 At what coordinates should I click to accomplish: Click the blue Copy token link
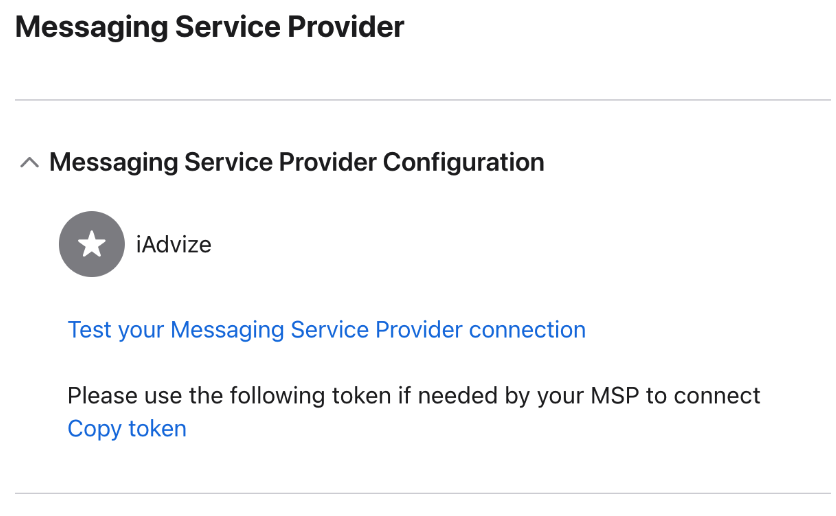[127, 429]
